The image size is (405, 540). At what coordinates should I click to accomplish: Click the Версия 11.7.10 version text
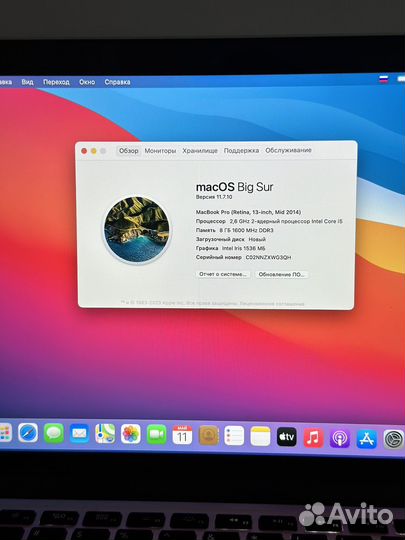point(214,197)
